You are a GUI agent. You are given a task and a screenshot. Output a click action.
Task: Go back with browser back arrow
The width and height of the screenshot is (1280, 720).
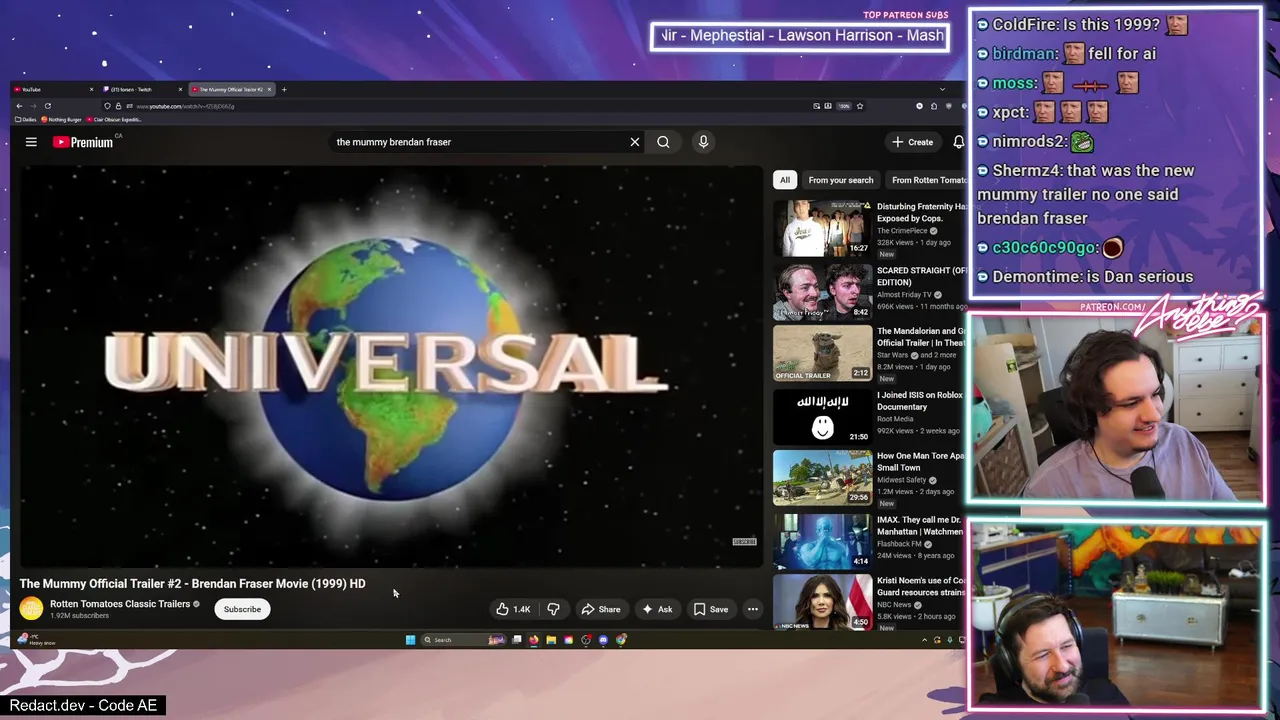[x=19, y=106]
